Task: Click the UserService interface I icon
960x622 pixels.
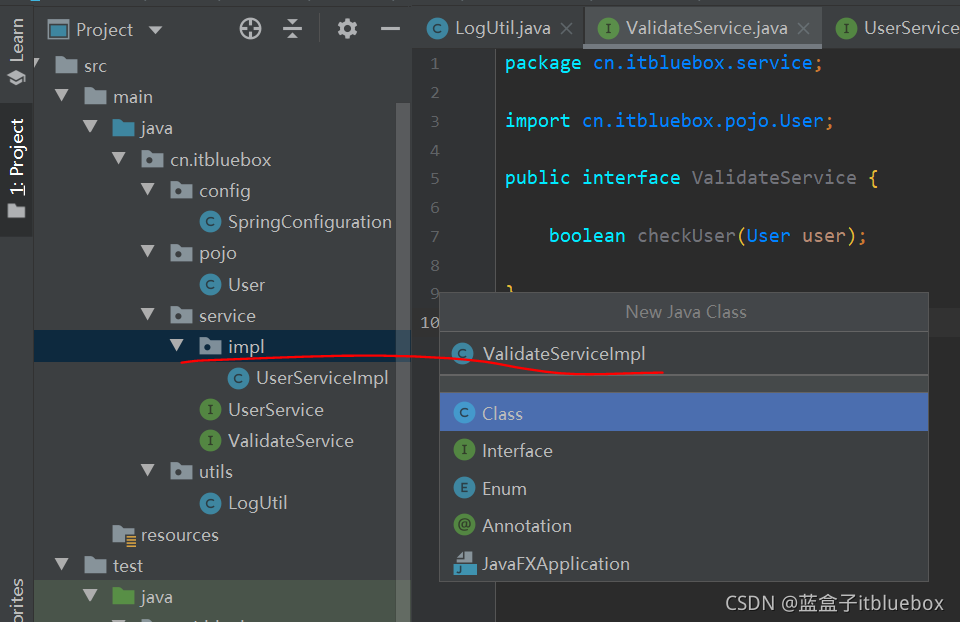Action: click(x=211, y=410)
